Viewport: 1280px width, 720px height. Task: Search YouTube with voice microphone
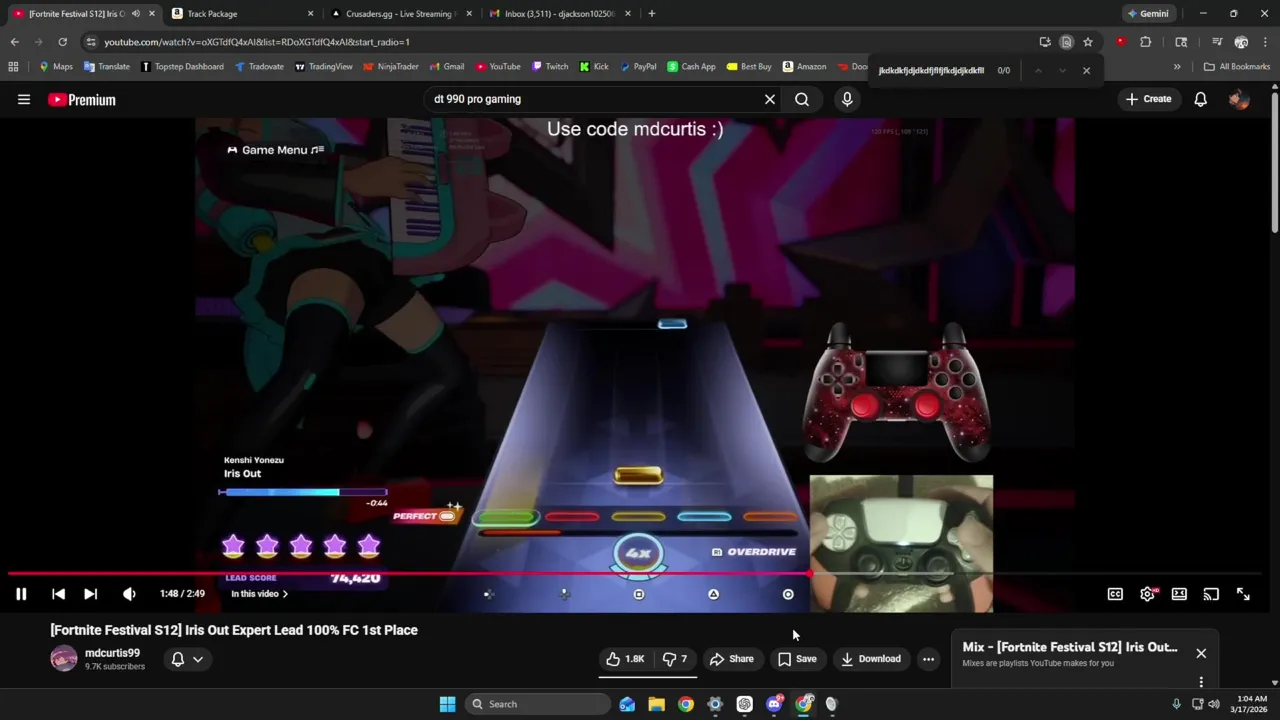pyautogui.click(x=847, y=99)
